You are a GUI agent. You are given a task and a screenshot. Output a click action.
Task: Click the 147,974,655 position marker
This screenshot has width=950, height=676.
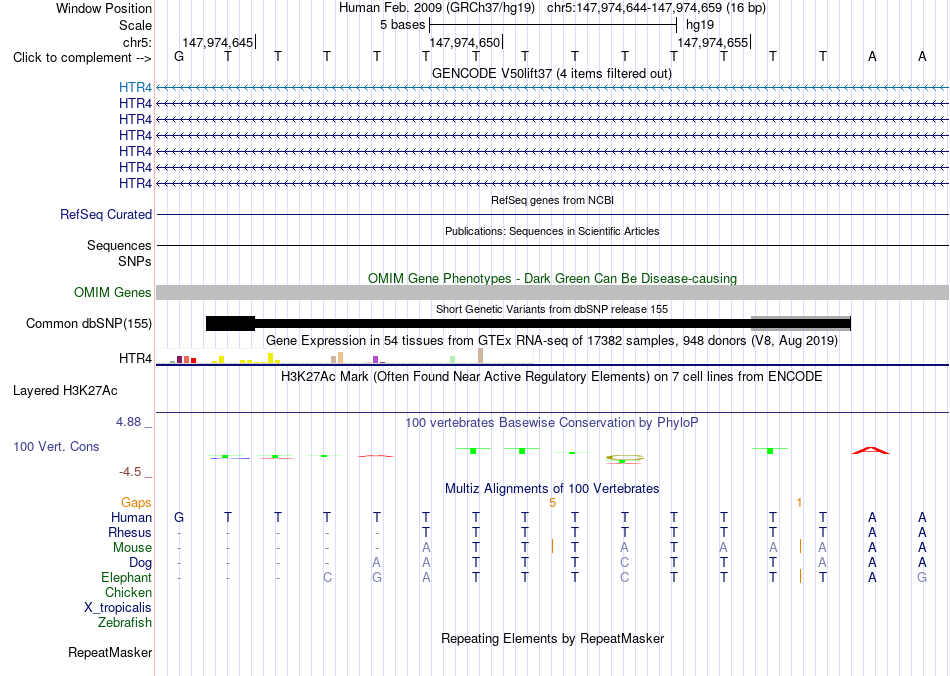pos(712,42)
